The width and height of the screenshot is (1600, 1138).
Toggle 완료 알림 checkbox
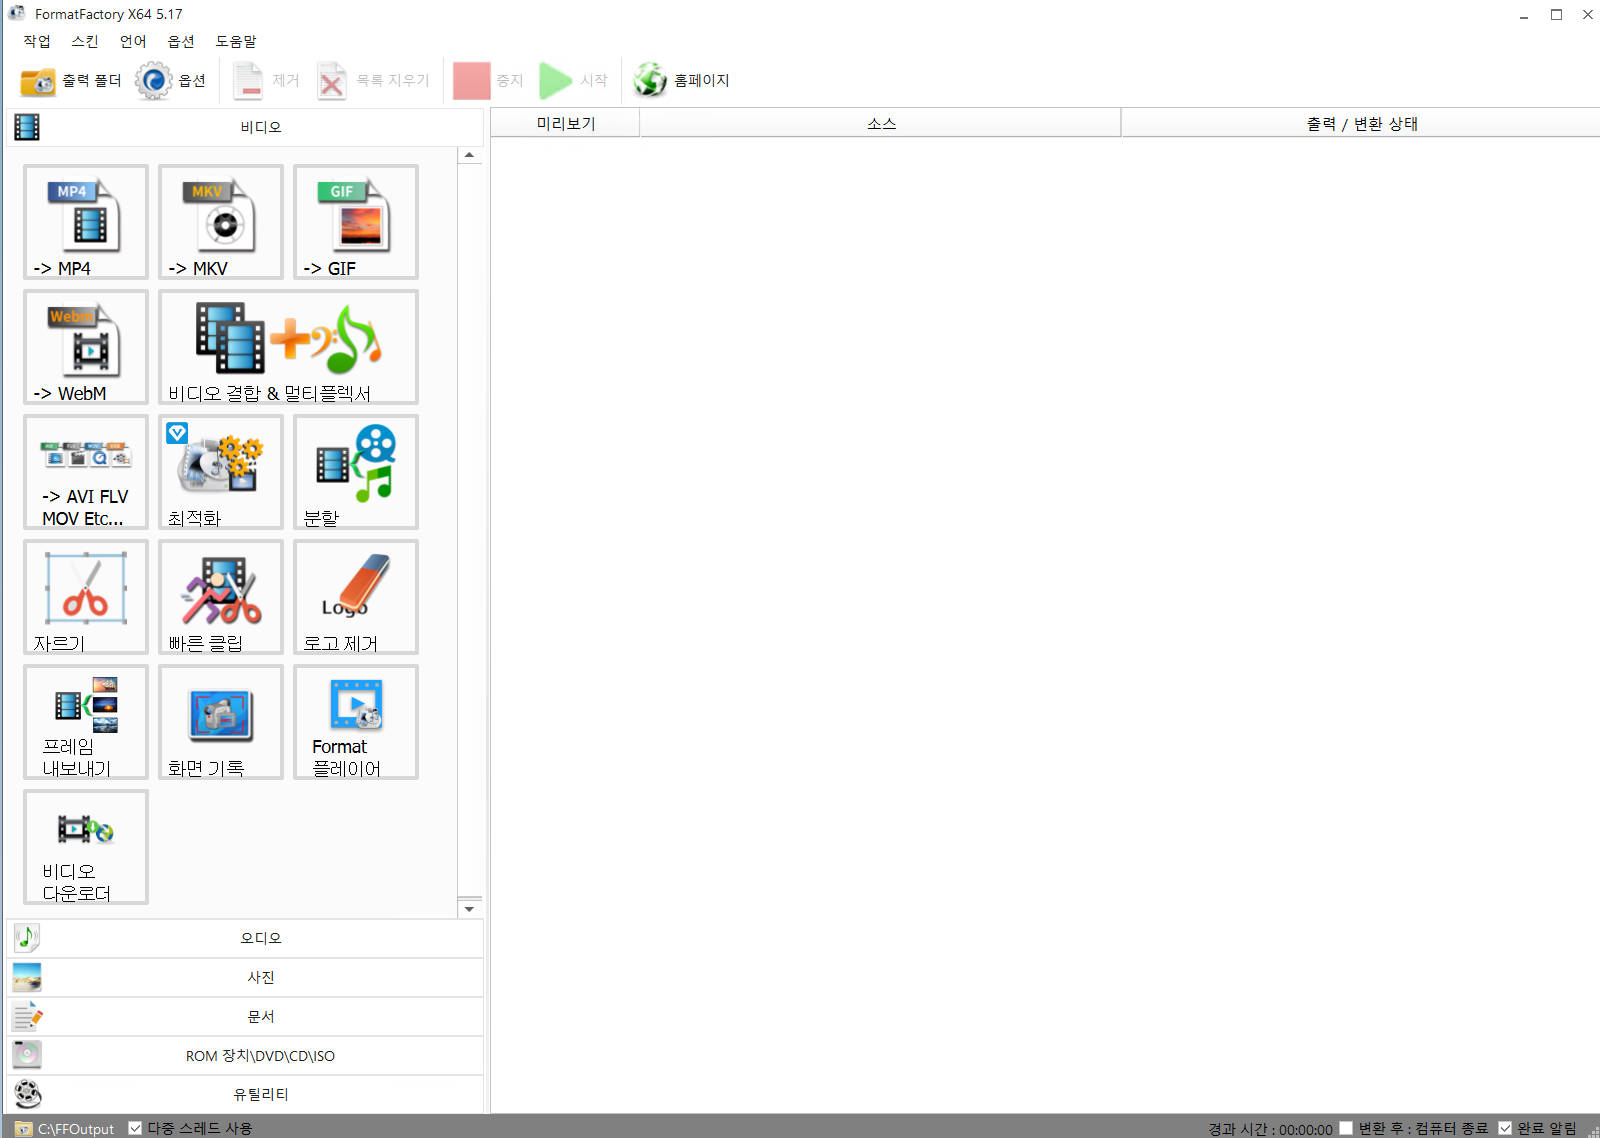[x=1505, y=1128]
